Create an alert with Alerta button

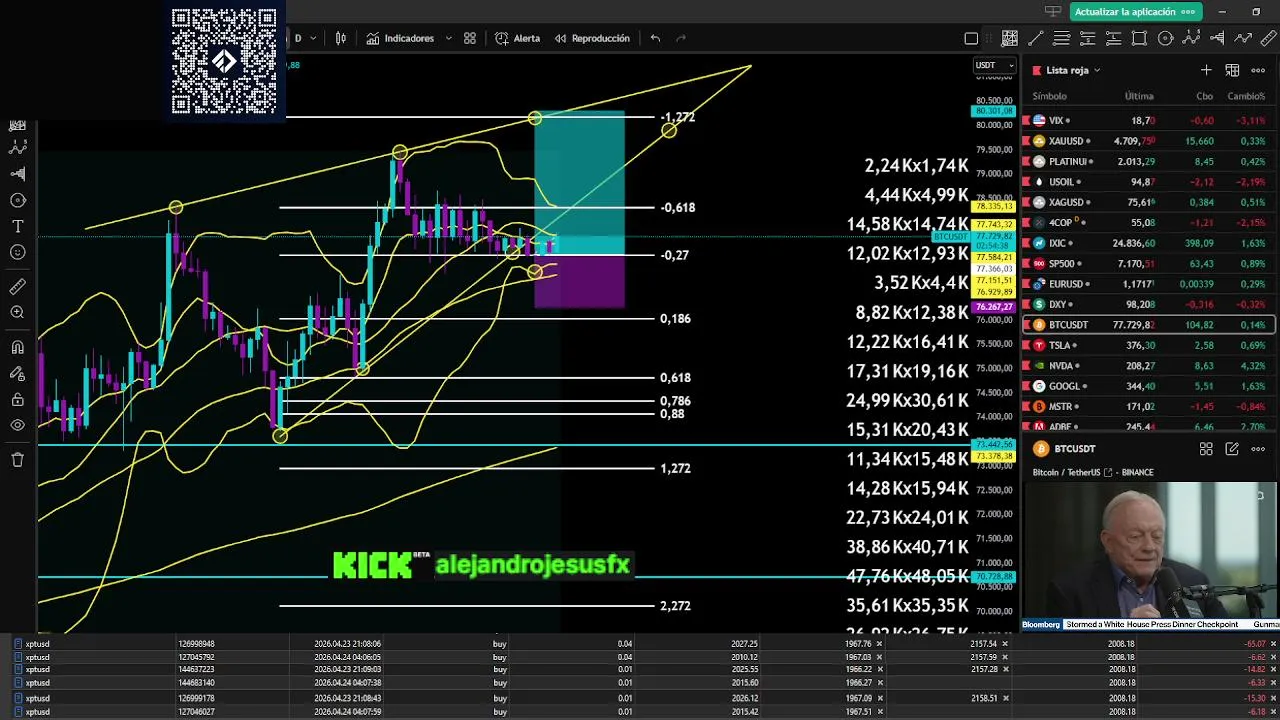coord(517,38)
